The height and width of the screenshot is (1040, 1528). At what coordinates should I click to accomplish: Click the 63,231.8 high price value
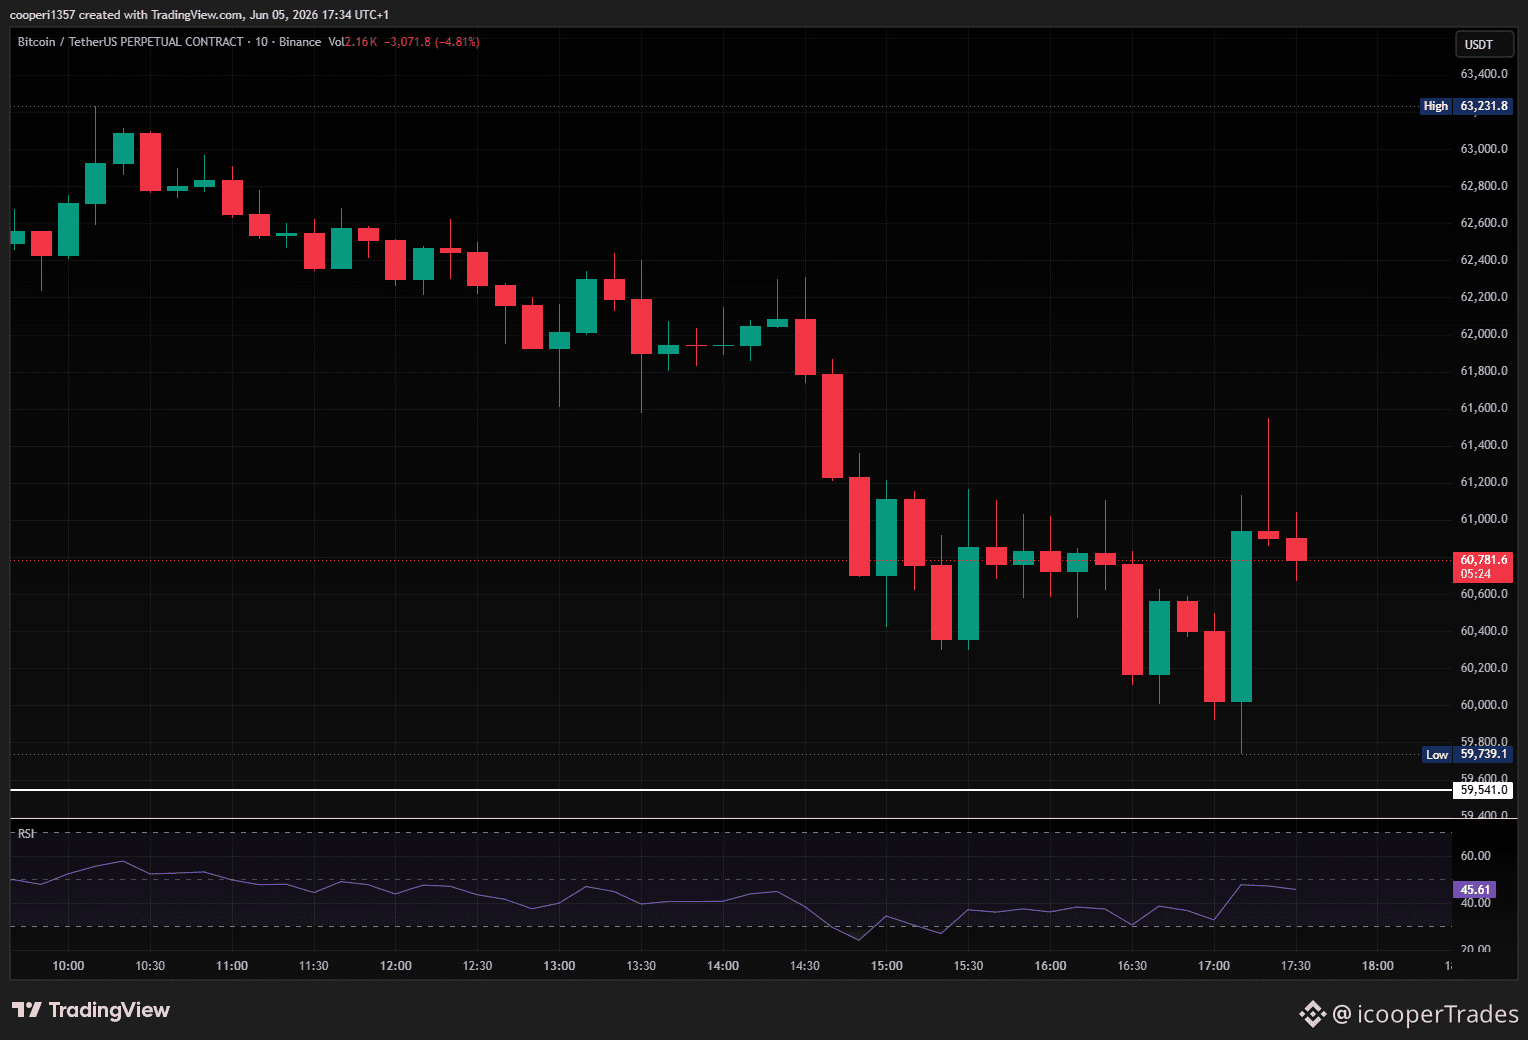(1484, 106)
